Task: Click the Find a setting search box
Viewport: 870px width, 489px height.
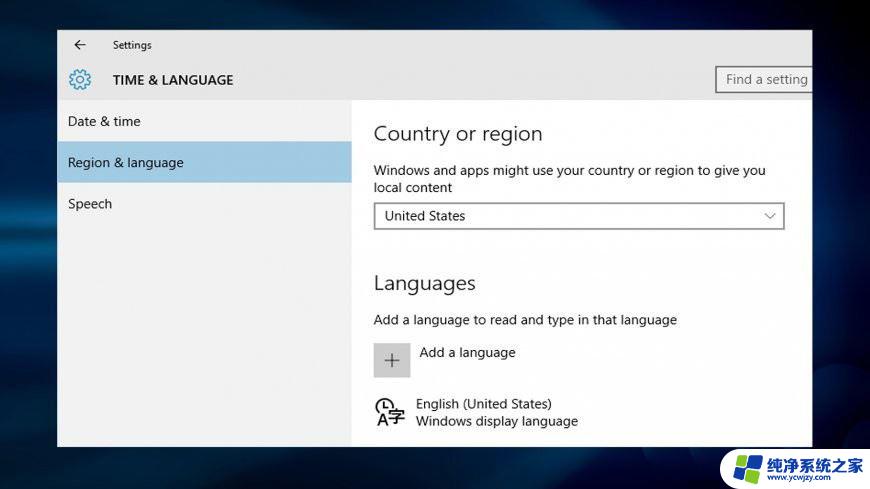Action: click(x=763, y=79)
